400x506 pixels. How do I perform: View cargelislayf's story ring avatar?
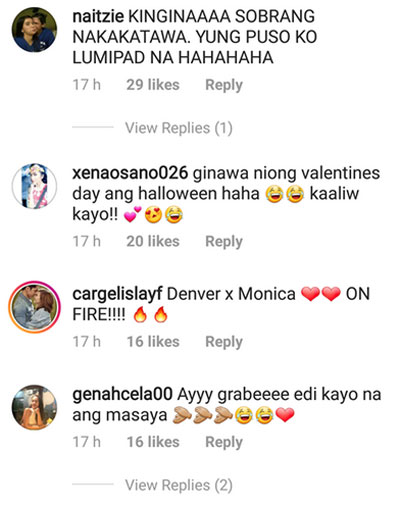[34, 307]
